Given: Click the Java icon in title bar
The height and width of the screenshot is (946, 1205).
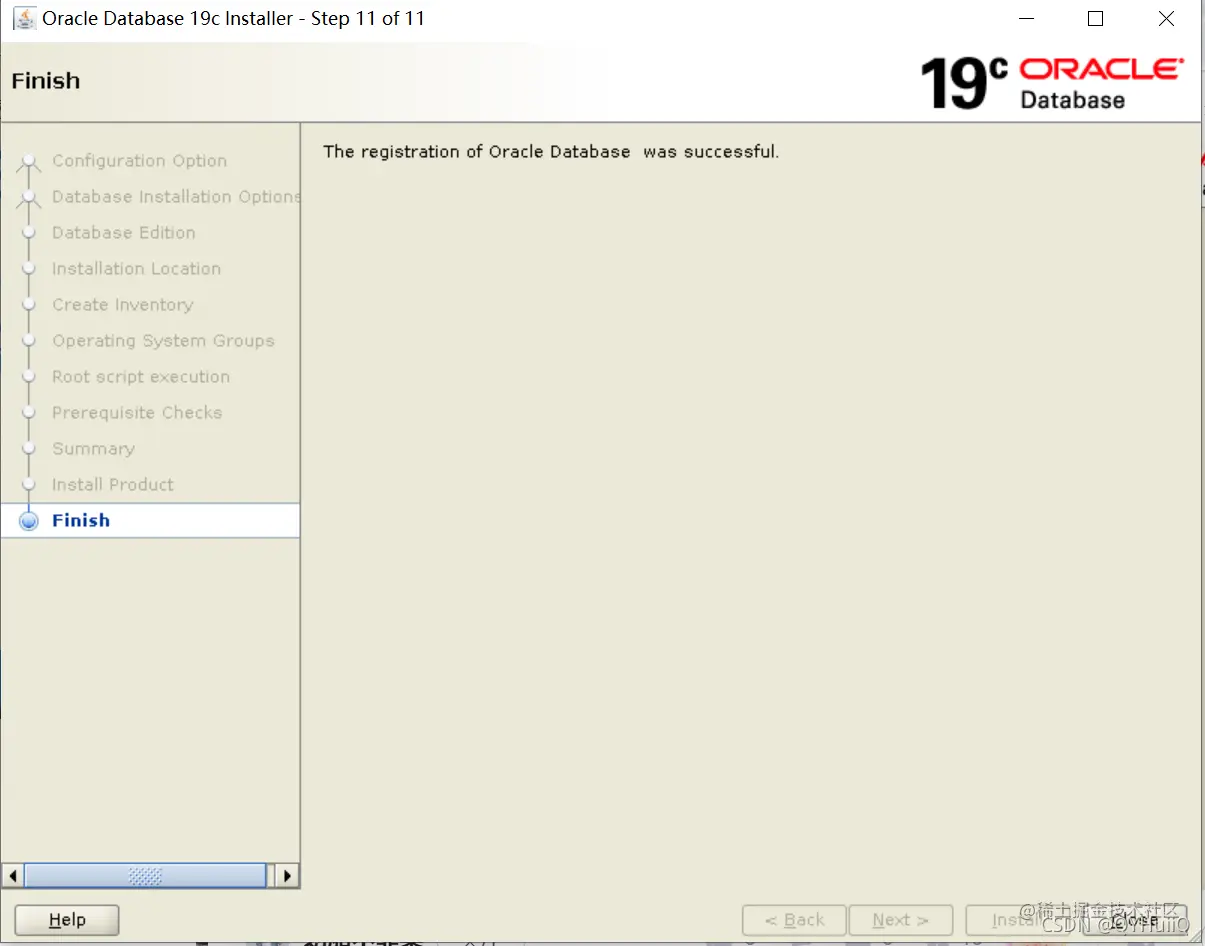Looking at the screenshot, I should [24, 18].
